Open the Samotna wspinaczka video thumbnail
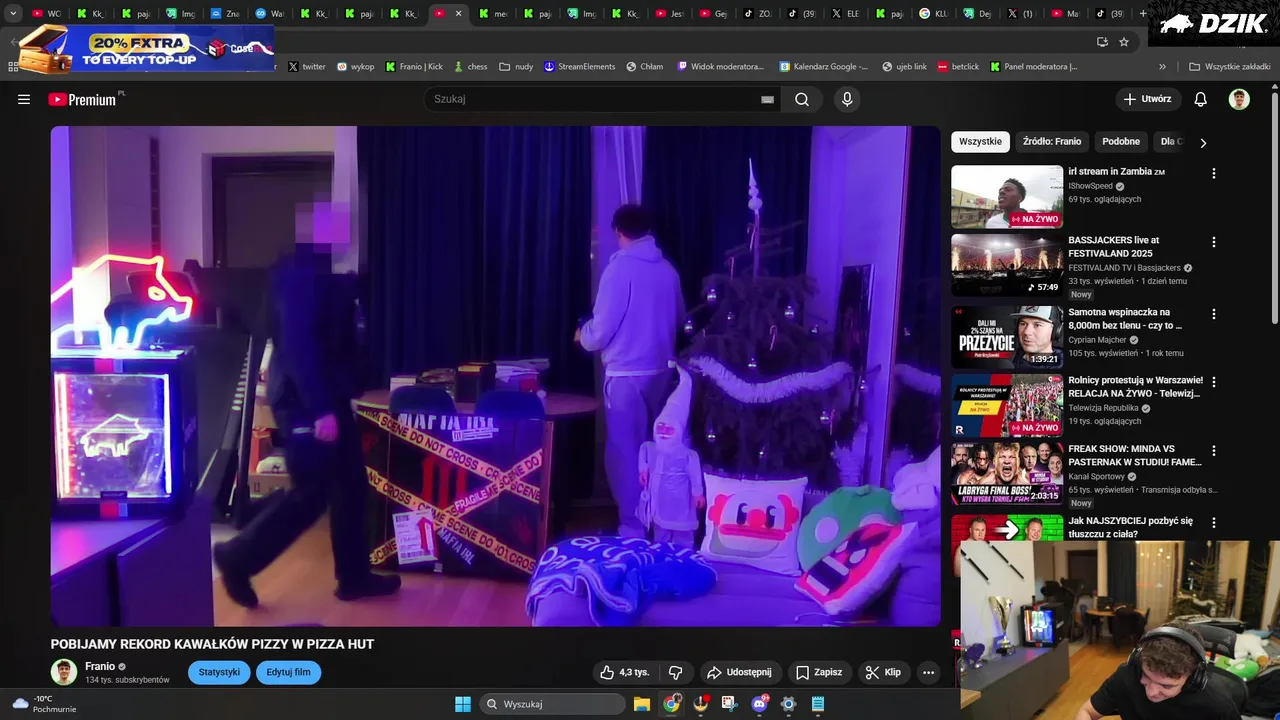1280x720 pixels. pyautogui.click(x=1007, y=337)
